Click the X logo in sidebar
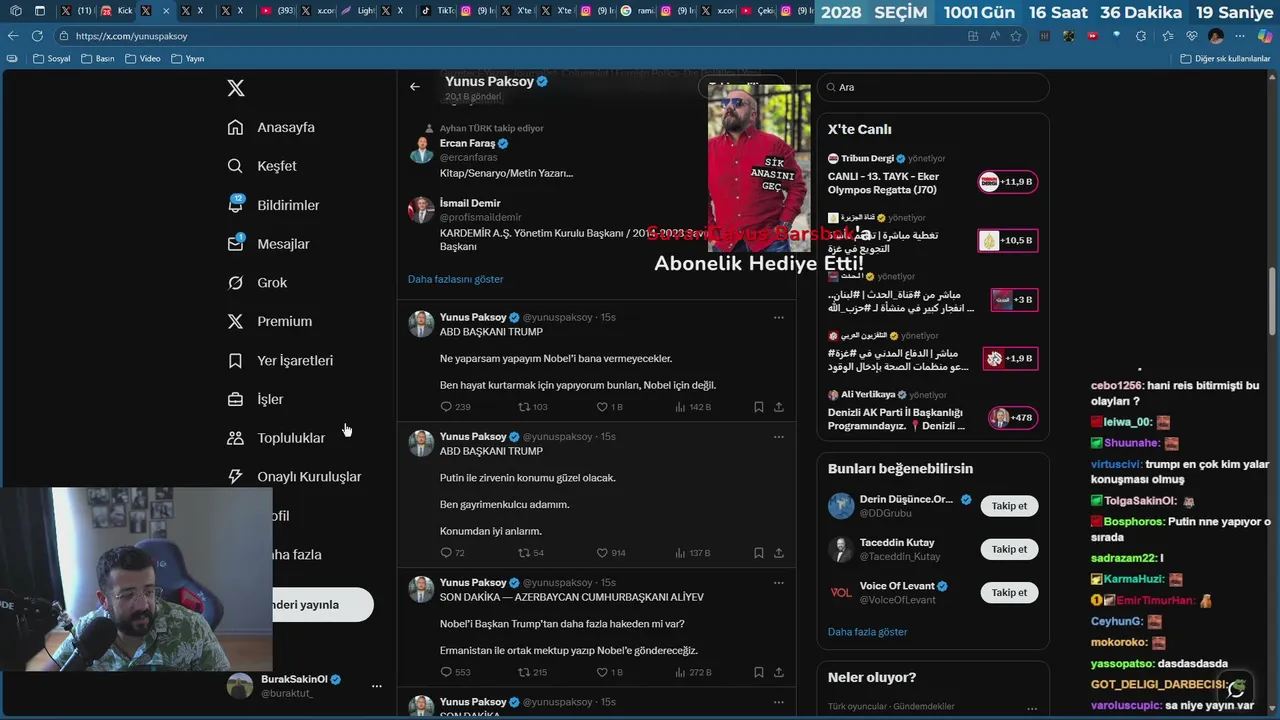 (x=236, y=88)
